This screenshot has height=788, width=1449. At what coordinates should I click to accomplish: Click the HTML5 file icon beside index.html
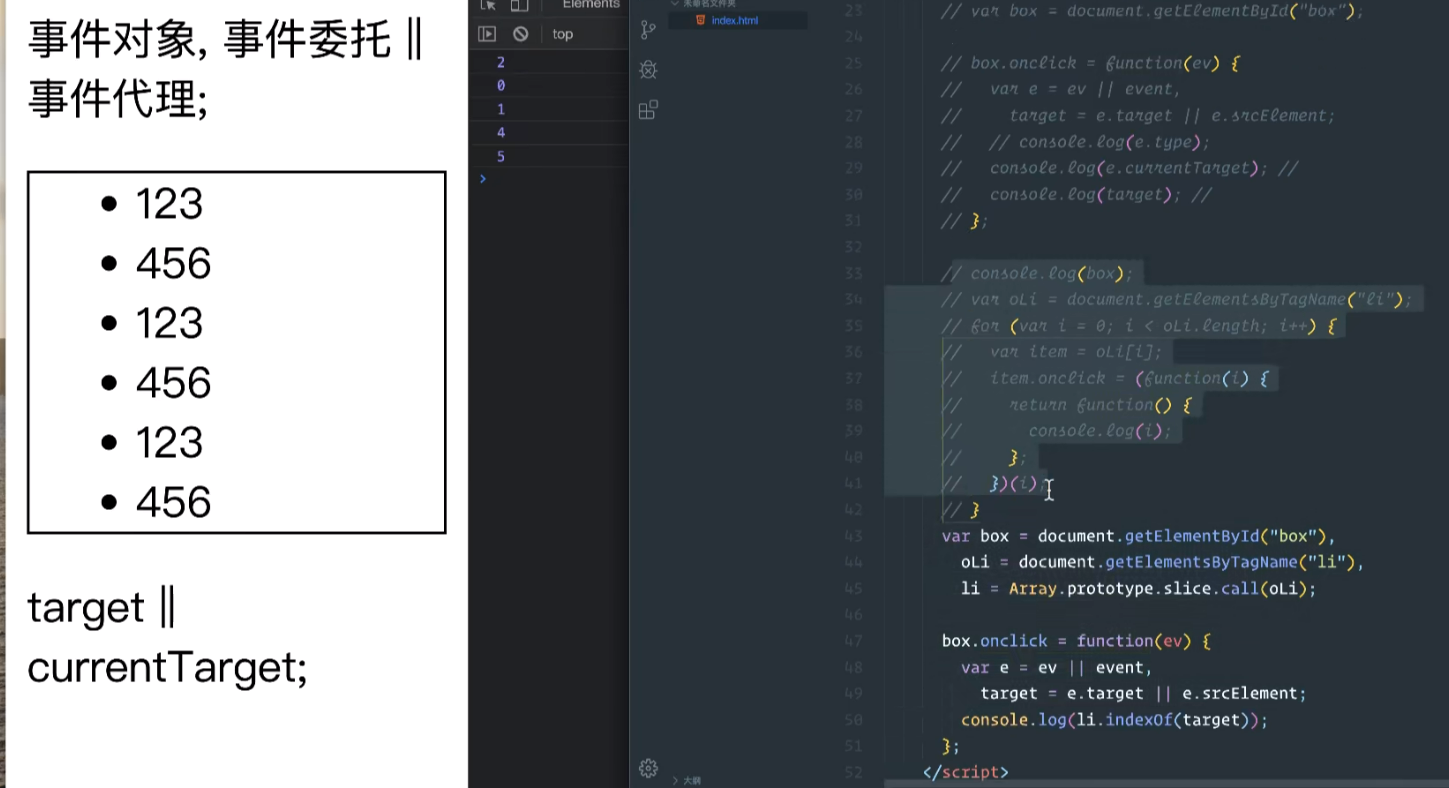click(x=700, y=20)
